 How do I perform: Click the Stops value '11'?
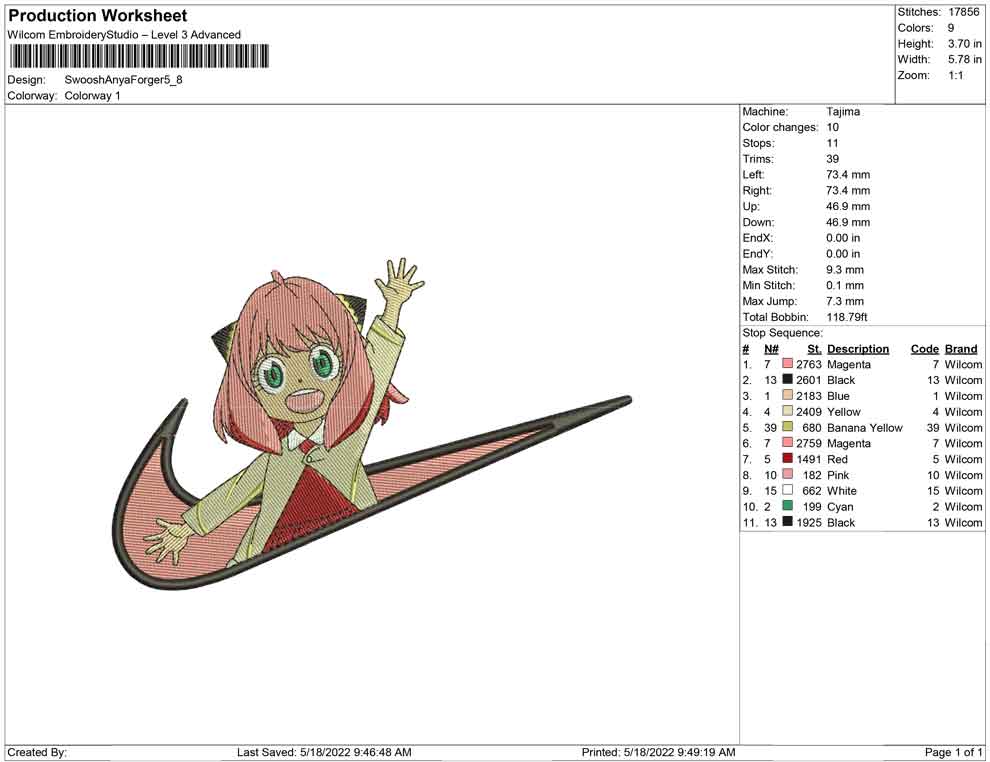pyautogui.click(x=833, y=143)
